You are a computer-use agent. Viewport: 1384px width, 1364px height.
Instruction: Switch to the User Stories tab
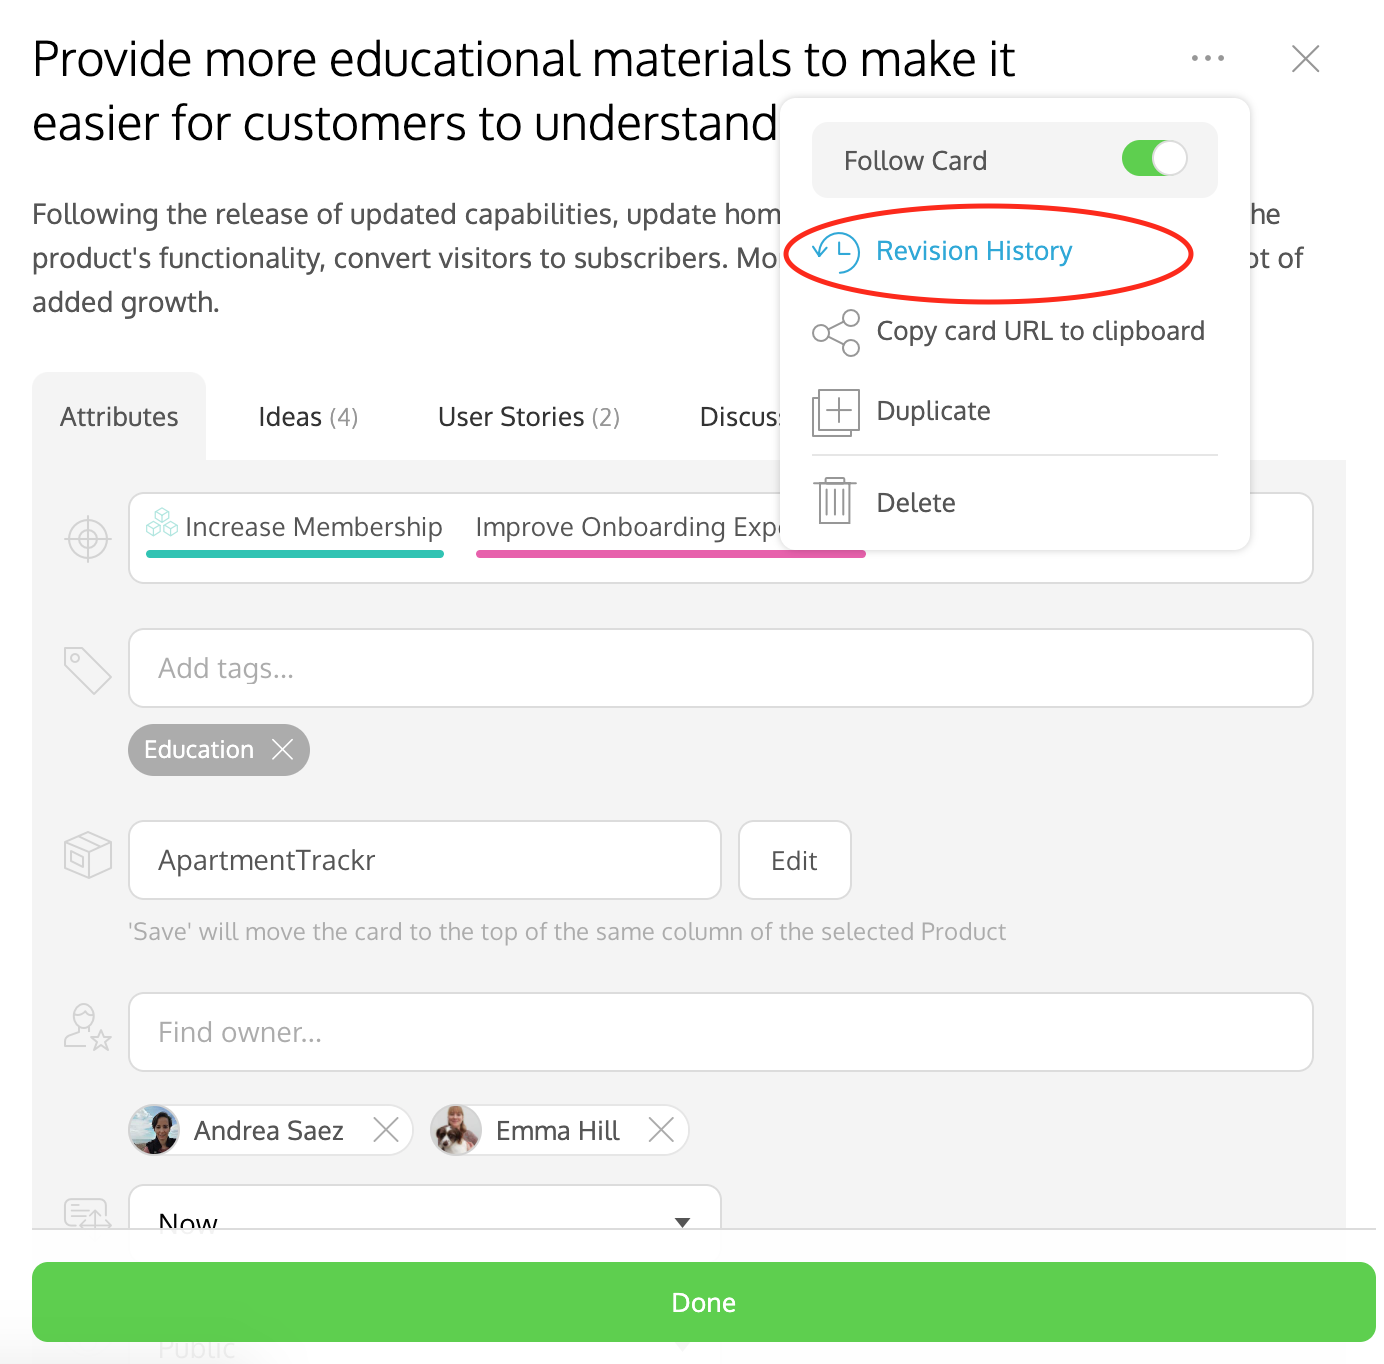tap(528, 417)
